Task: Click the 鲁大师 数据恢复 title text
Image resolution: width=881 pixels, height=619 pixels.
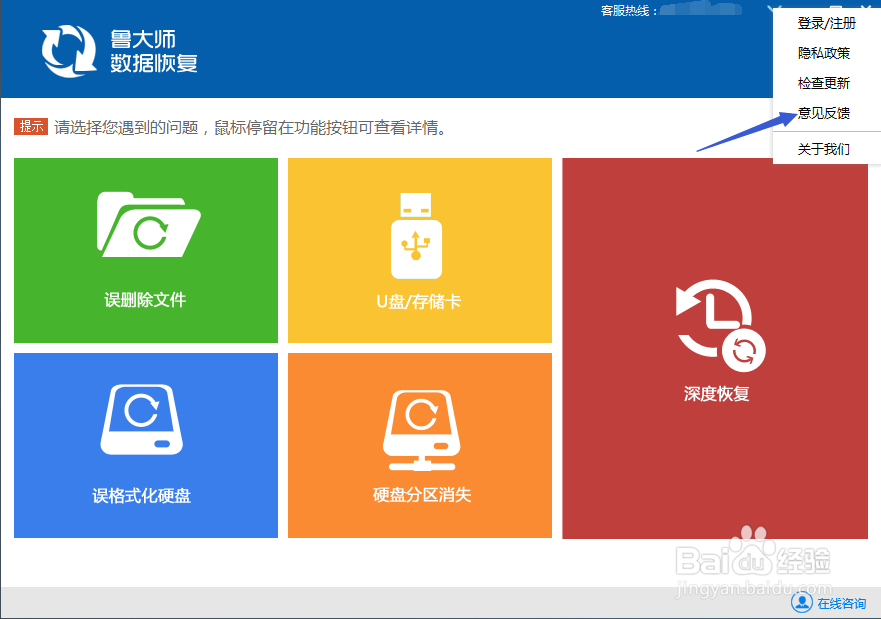Action: point(153,51)
